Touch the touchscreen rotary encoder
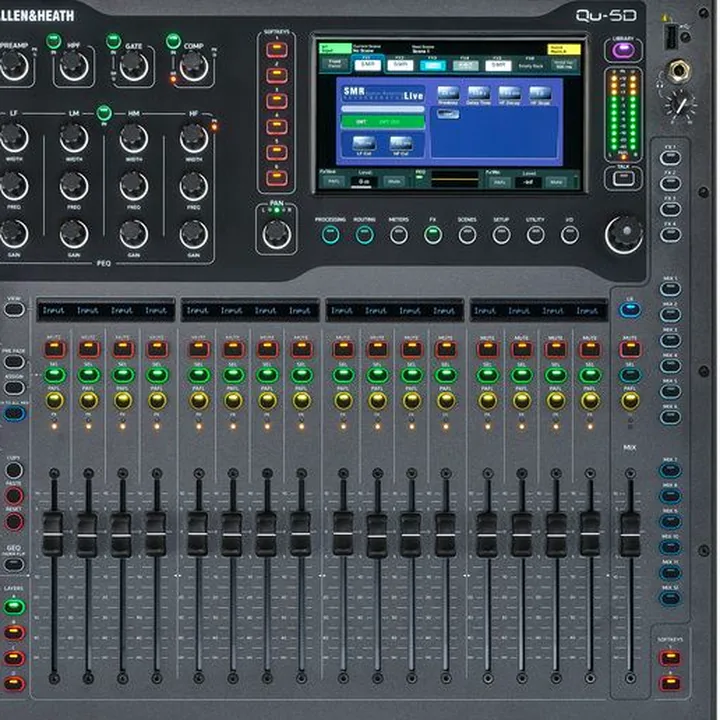 624,234
